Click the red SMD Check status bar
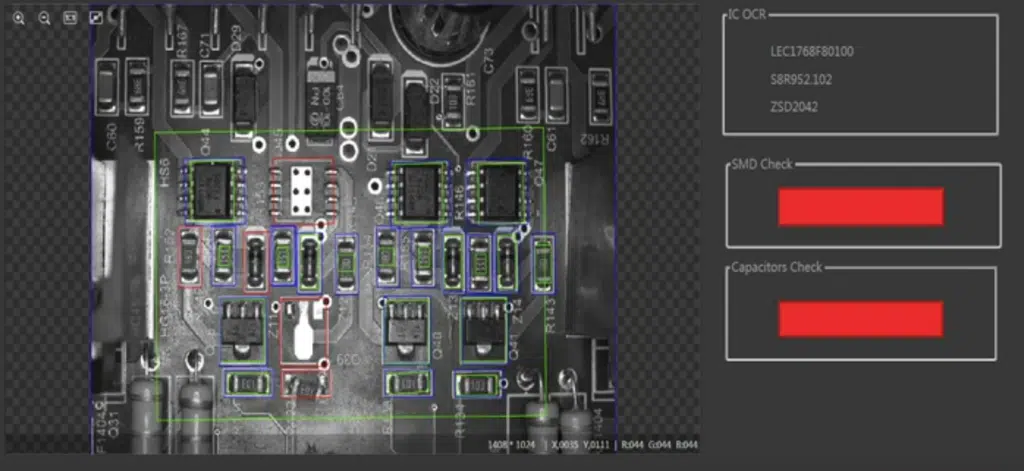Image resolution: width=1024 pixels, height=471 pixels. pos(860,206)
